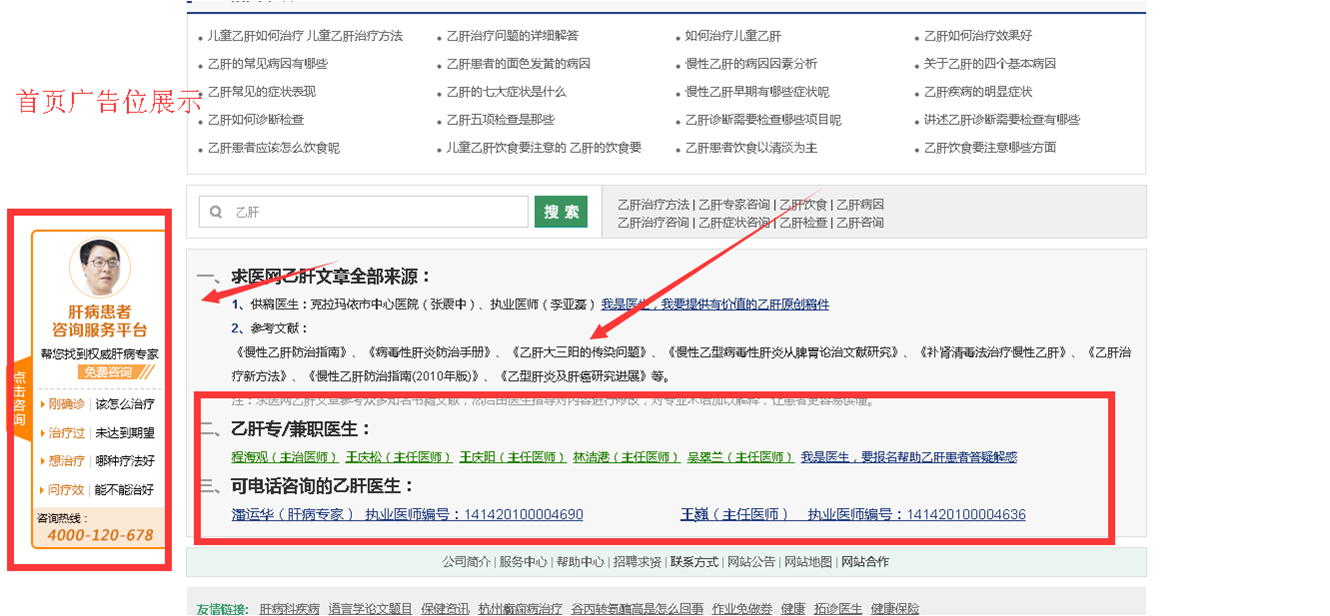Click the orange 点击咨询 side tab
The height and width of the screenshot is (616, 1330).
click(19, 397)
